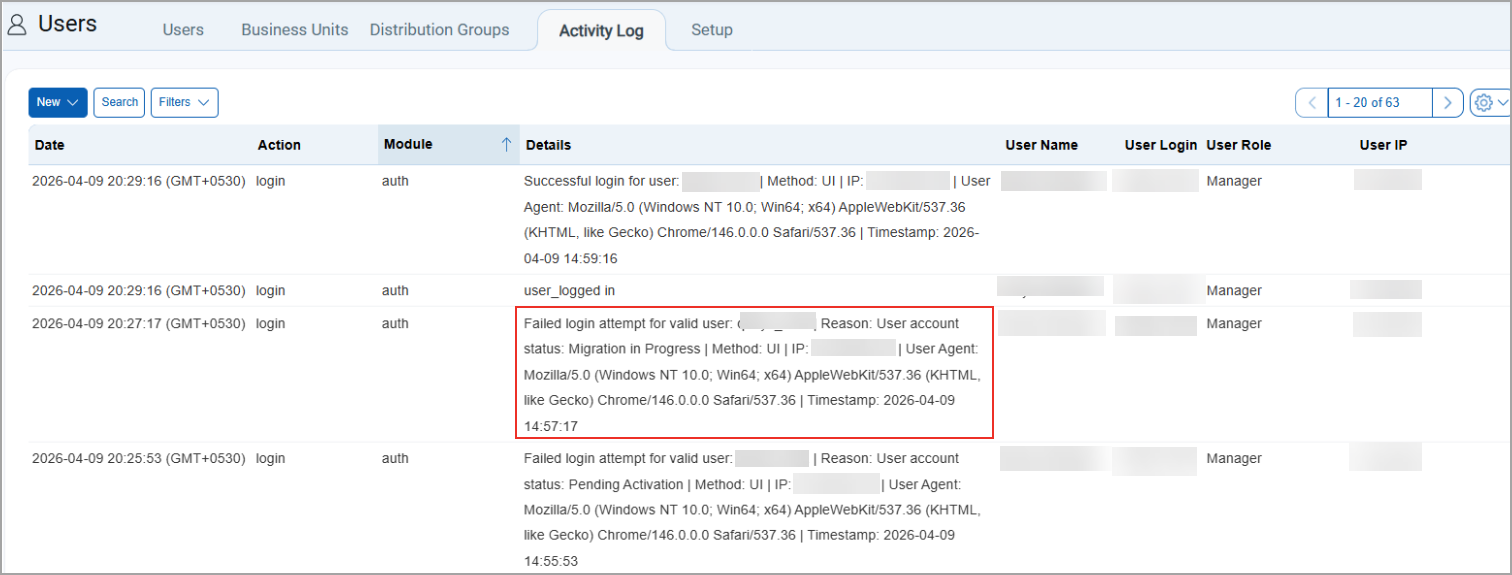This screenshot has width=1512, height=575.
Task: Expand the New button dropdown
Action: pyautogui.click(x=58, y=102)
